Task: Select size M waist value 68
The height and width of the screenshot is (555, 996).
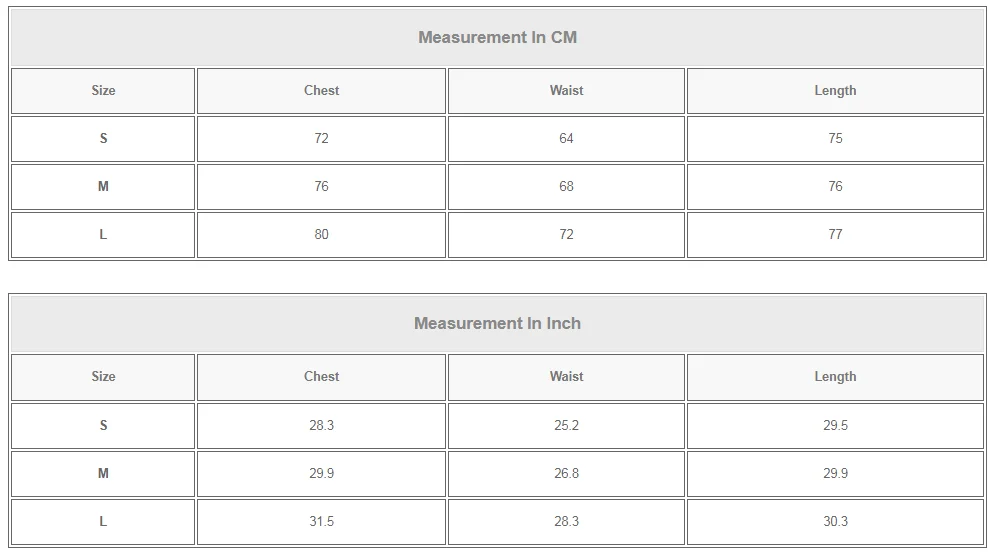Action: point(566,187)
